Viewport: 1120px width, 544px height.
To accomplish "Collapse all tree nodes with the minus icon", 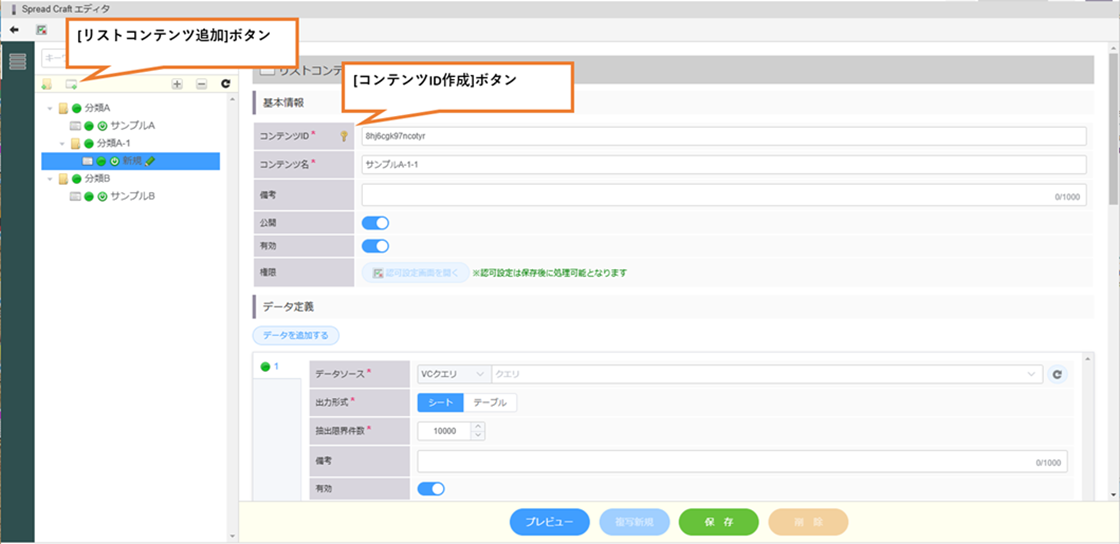I will [x=201, y=84].
